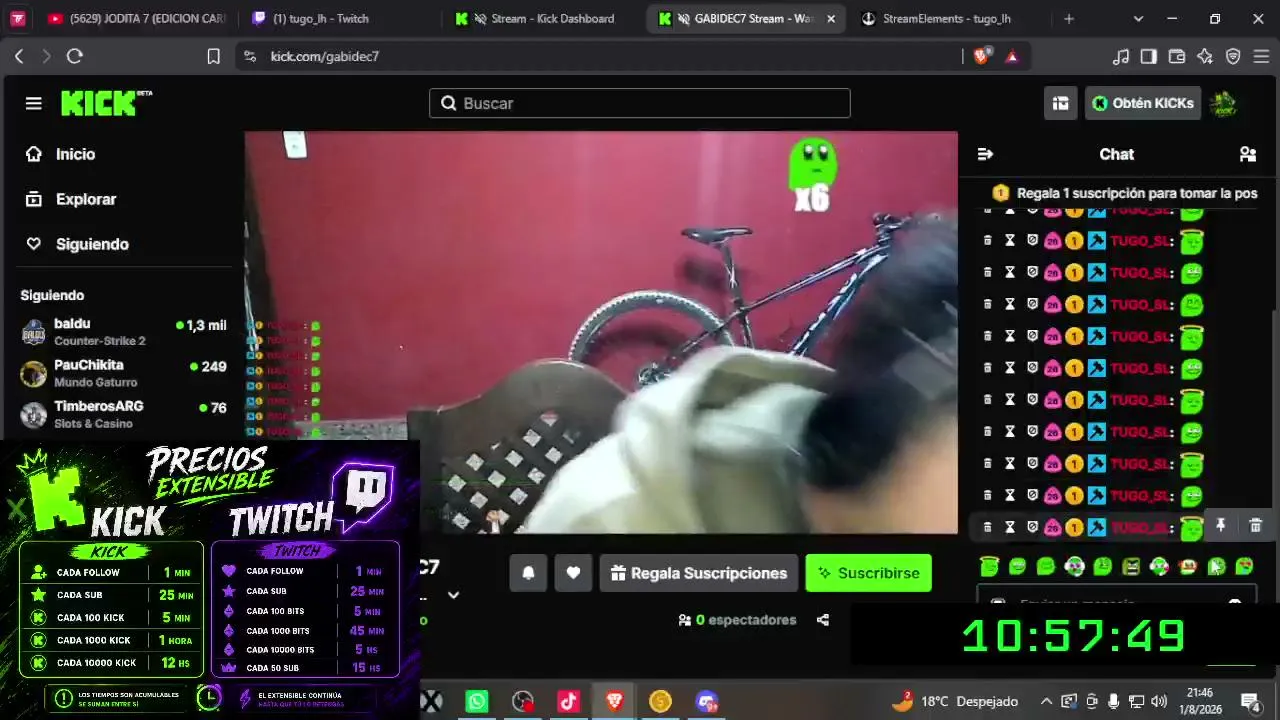This screenshot has width=1280, height=720.
Task: Open the Brave Rewards triangle icon
Action: (x=1012, y=56)
